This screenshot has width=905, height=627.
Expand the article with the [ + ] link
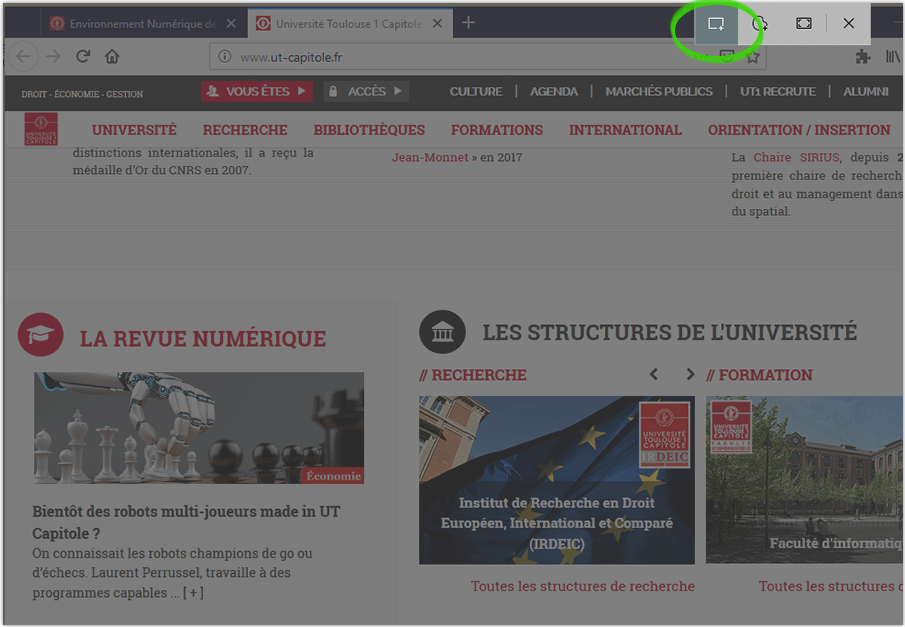click(193, 592)
